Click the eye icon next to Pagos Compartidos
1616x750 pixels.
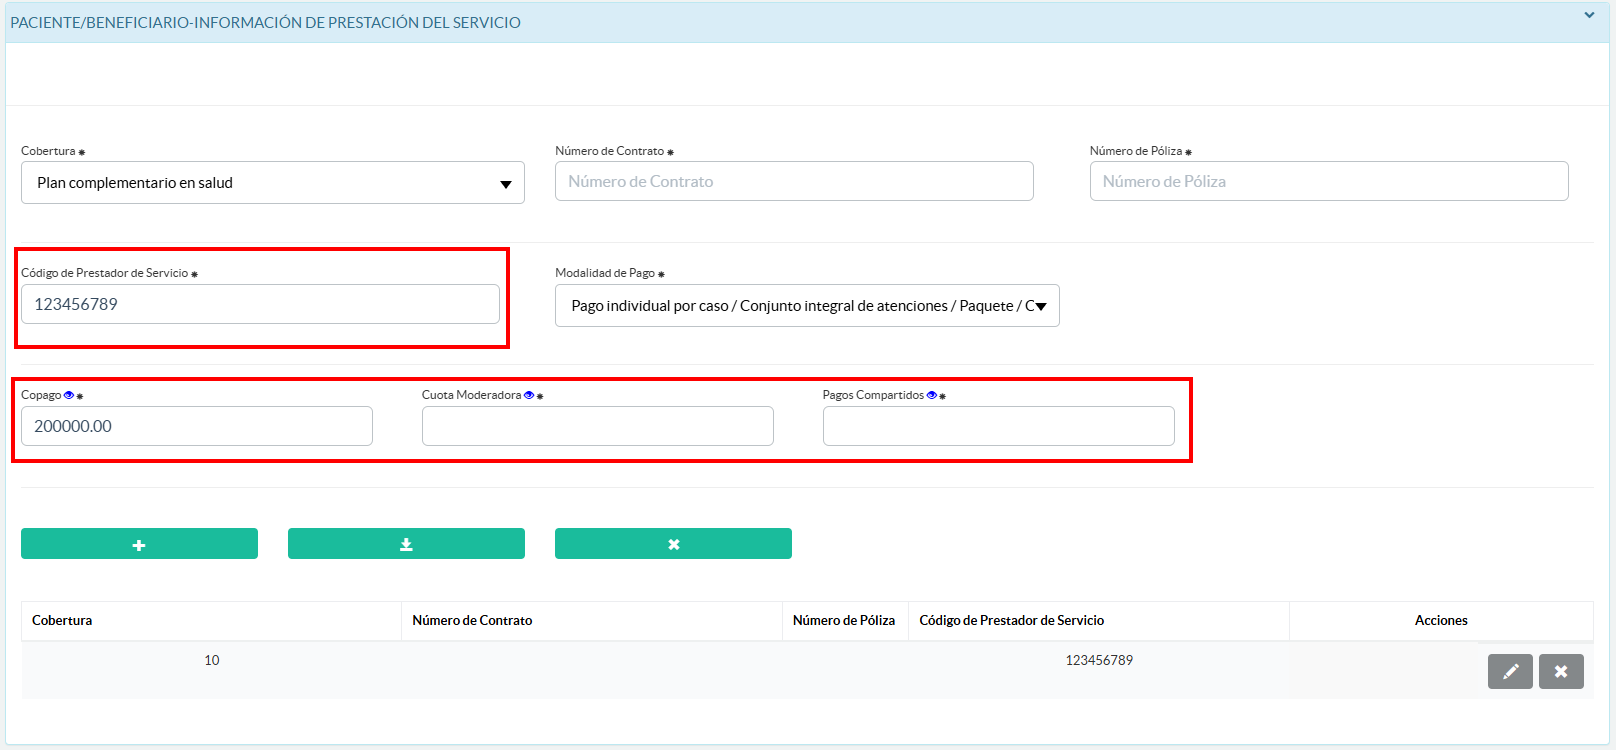(x=932, y=395)
